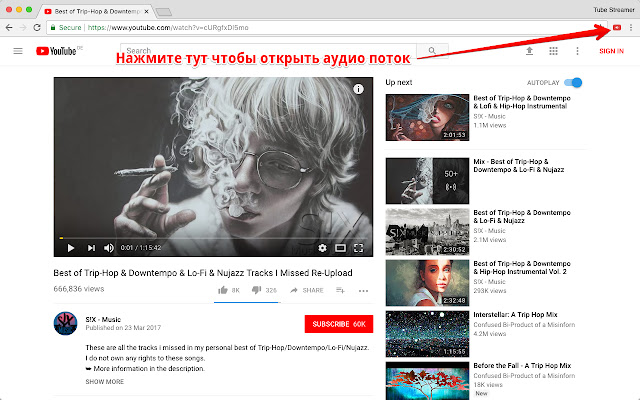
Task: Switch to theater mode
Action: (340, 248)
